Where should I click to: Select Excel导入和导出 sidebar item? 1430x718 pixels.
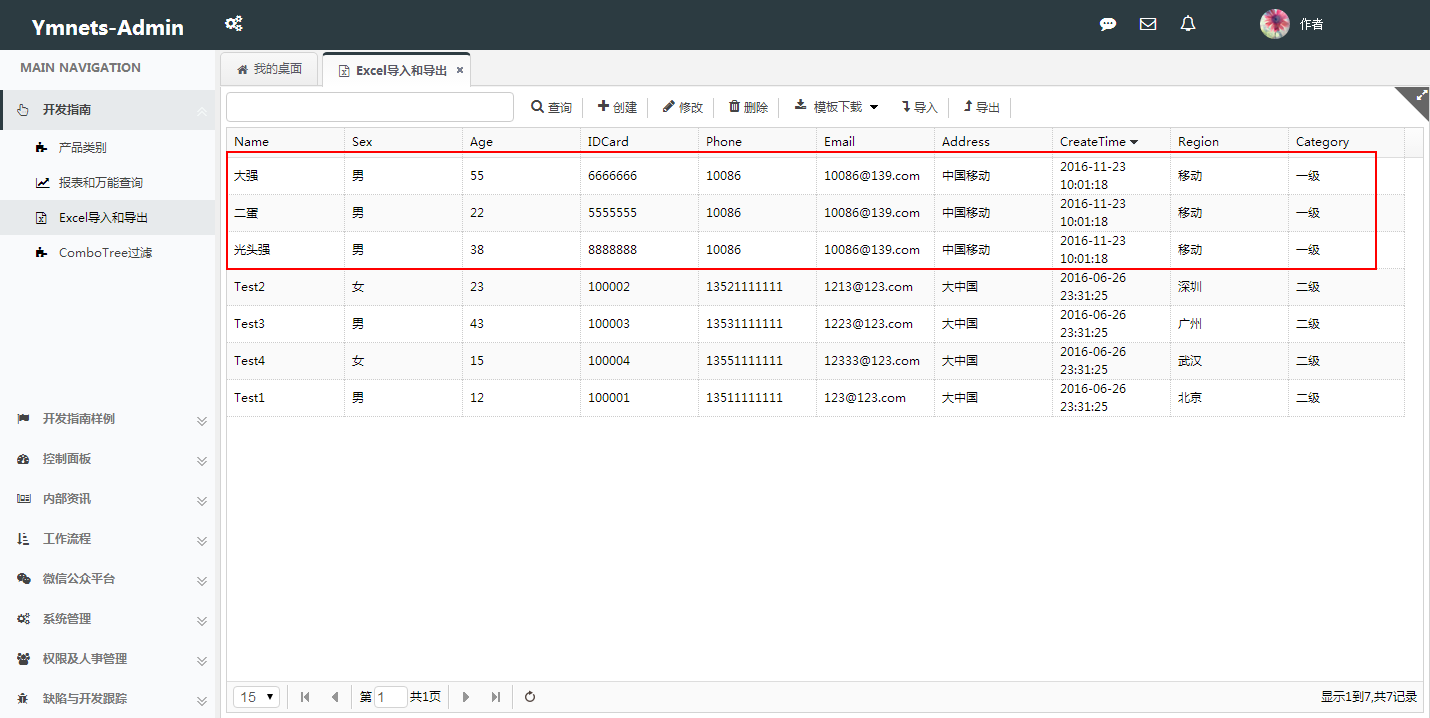(108, 218)
